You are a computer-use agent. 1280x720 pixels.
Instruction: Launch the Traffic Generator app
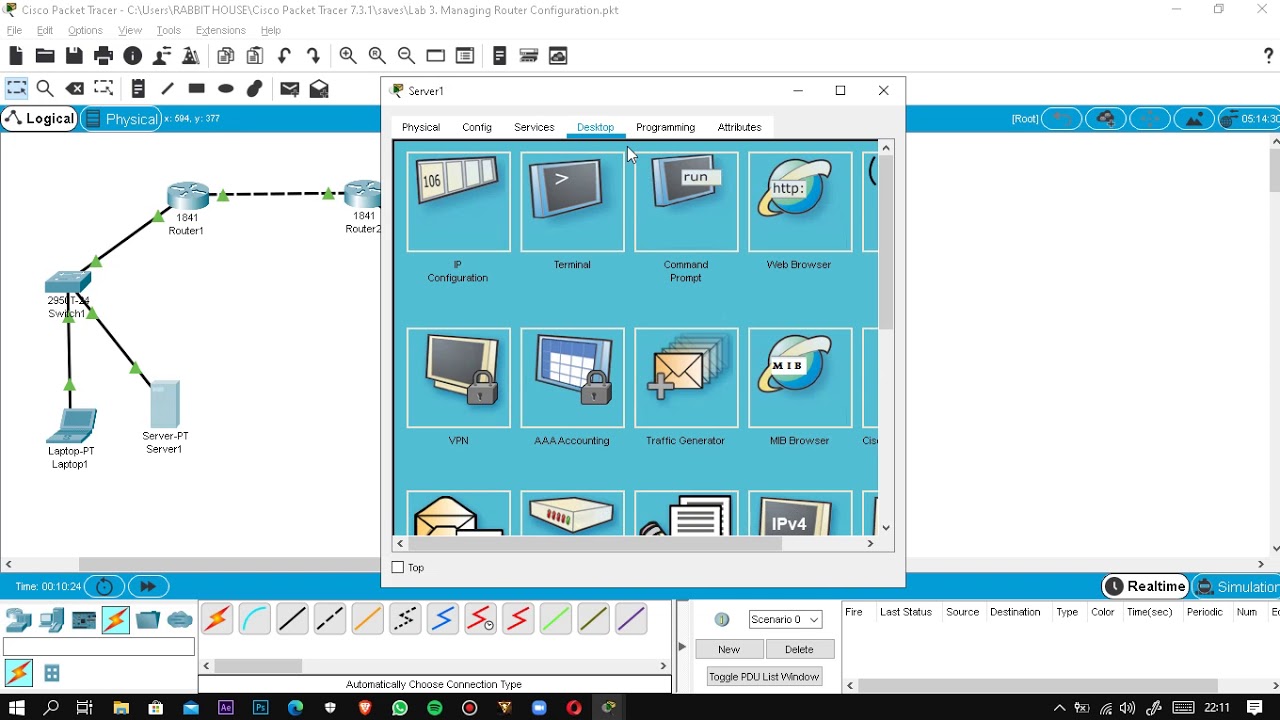tap(686, 378)
